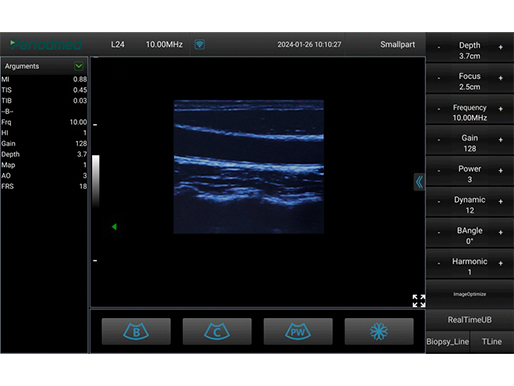This screenshot has height=386, width=514.
Task: Click the fullscreen expand arrows icon
Action: pos(419,301)
